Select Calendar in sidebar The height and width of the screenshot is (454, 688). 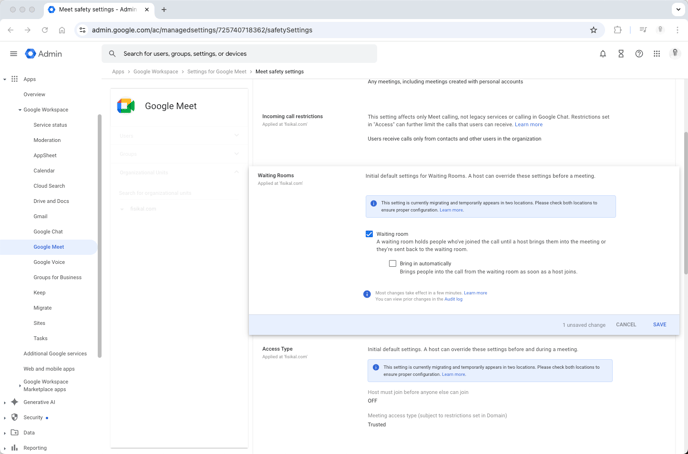44,171
